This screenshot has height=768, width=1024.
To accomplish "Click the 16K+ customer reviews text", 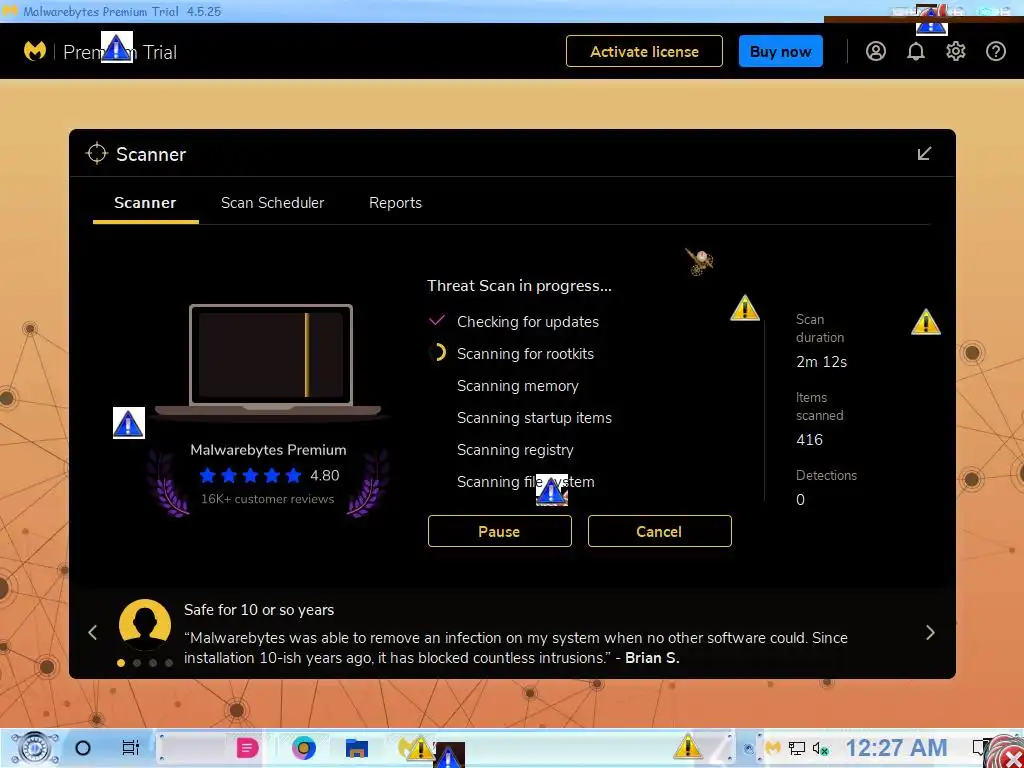I will 268,499.
